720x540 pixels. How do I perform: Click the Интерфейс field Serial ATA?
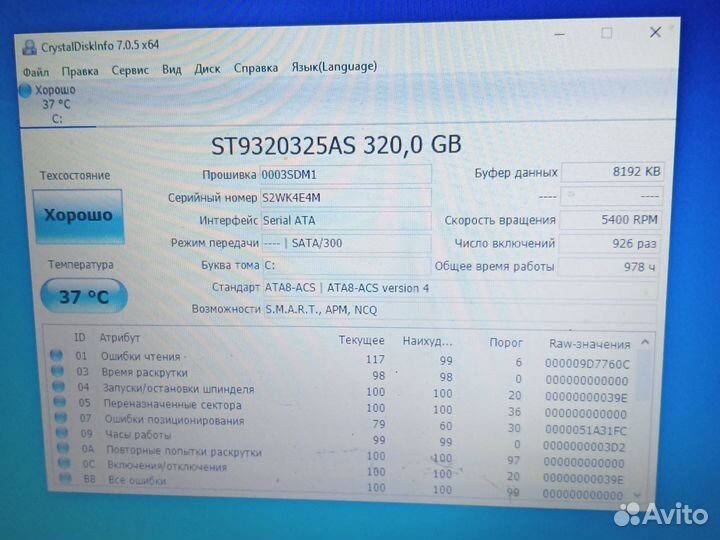point(346,220)
